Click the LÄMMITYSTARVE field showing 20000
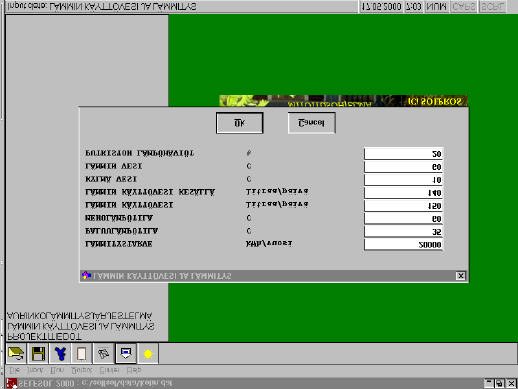Image resolution: width=518 pixels, height=389 pixels. pyautogui.click(x=403, y=244)
